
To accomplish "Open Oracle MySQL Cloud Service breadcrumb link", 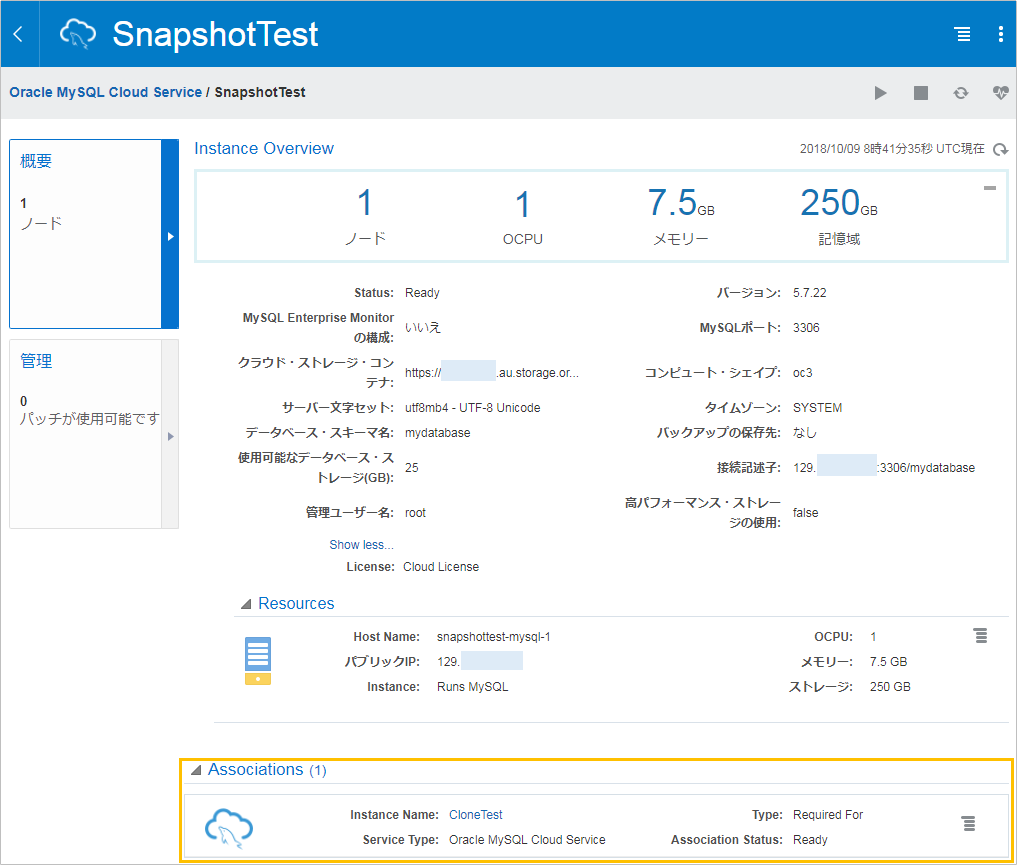I will [105, 92].
